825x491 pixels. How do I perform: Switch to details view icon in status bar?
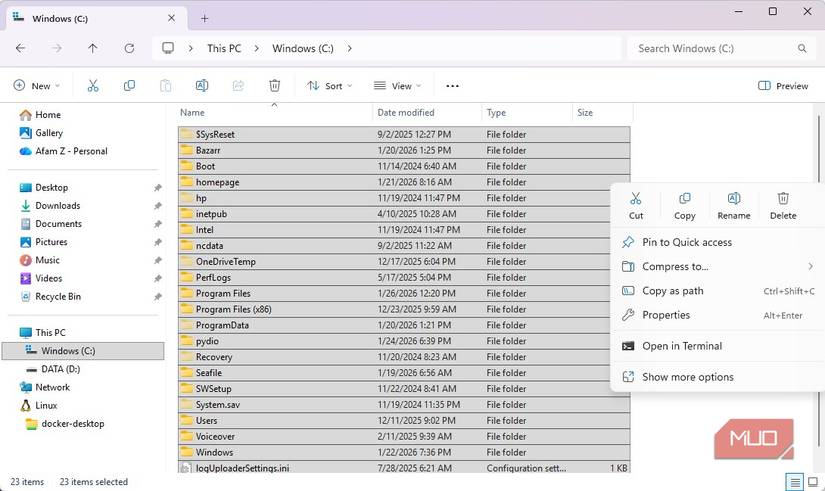tap(794, 482)
